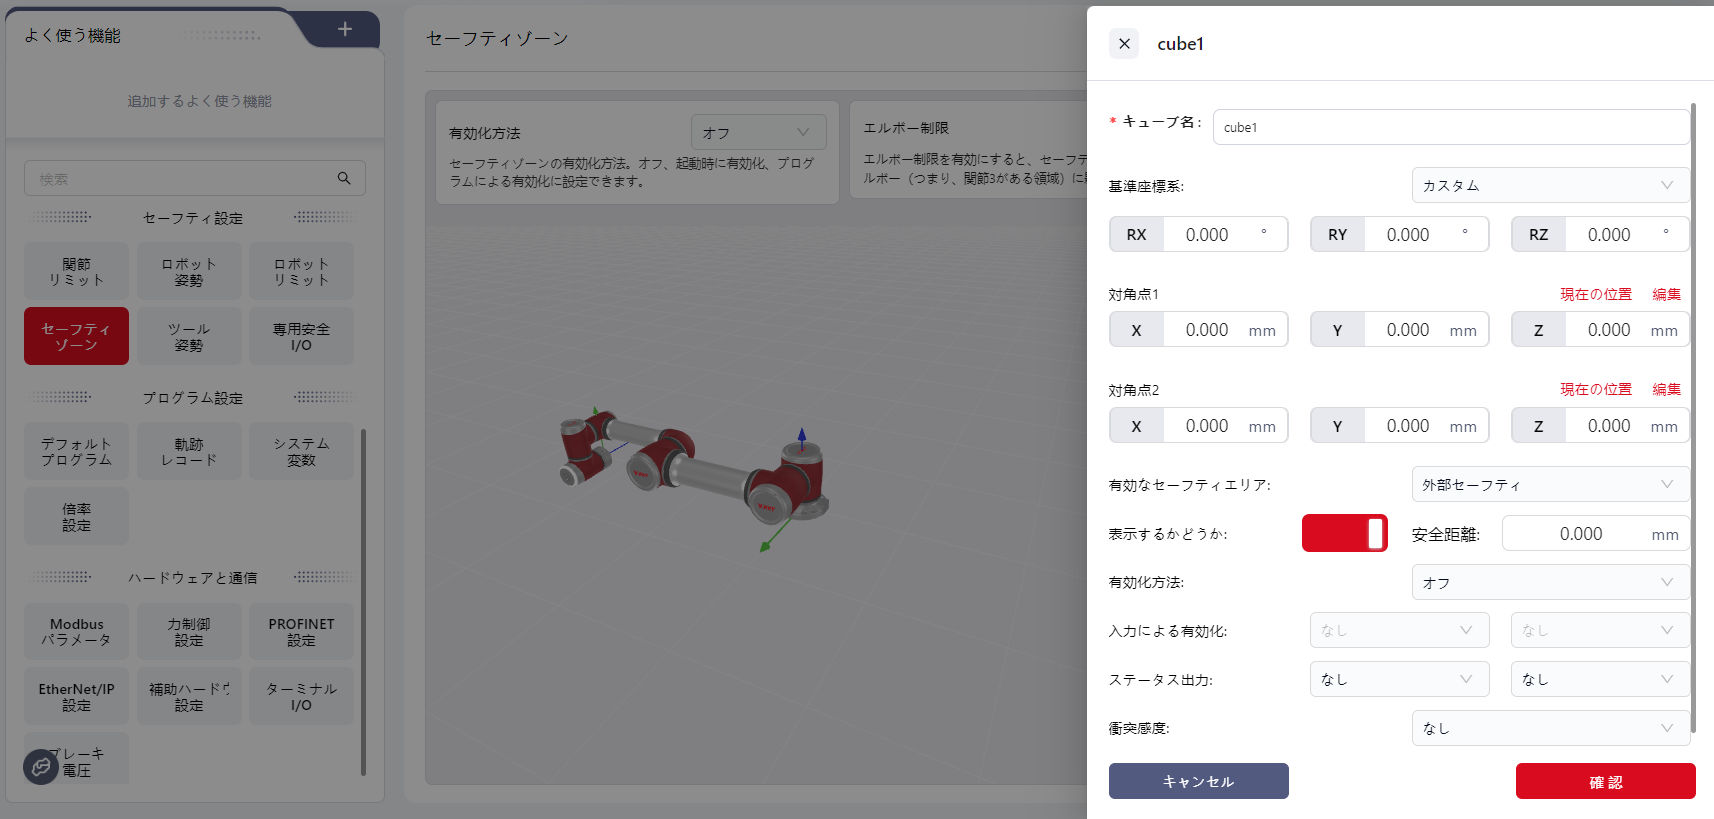Expand the 有効なセーフティエリア dropdown
1714x819 pixels.
tap(1549, 485)
